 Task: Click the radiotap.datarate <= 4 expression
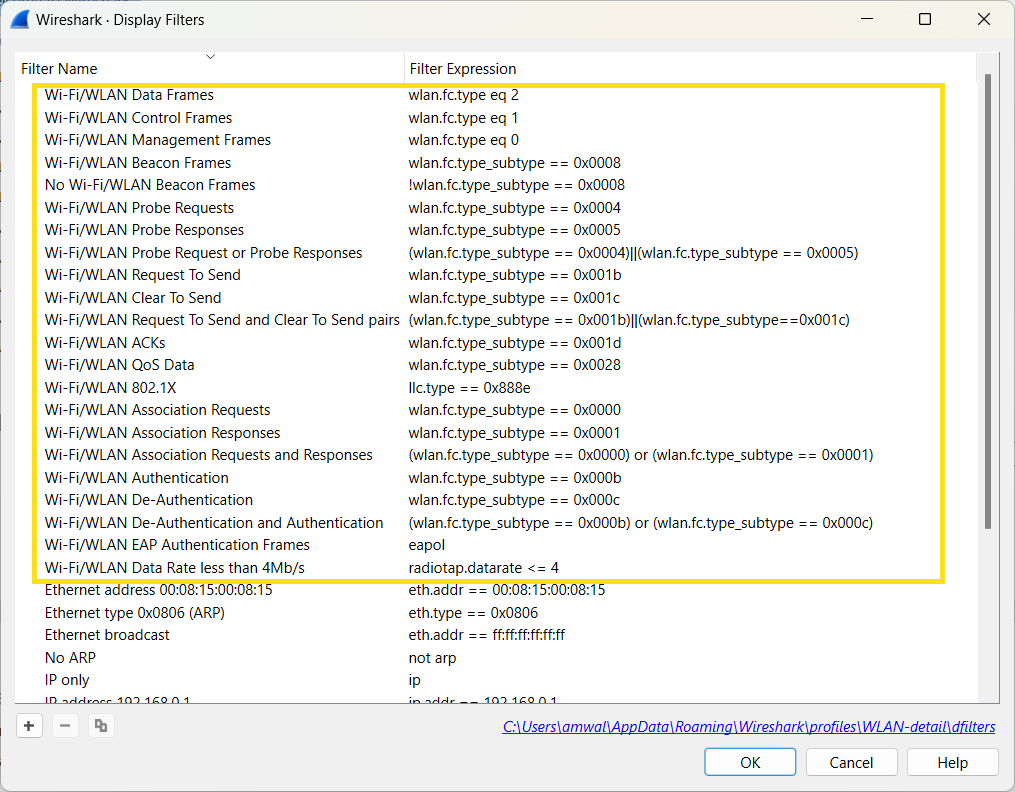[483, 568]
